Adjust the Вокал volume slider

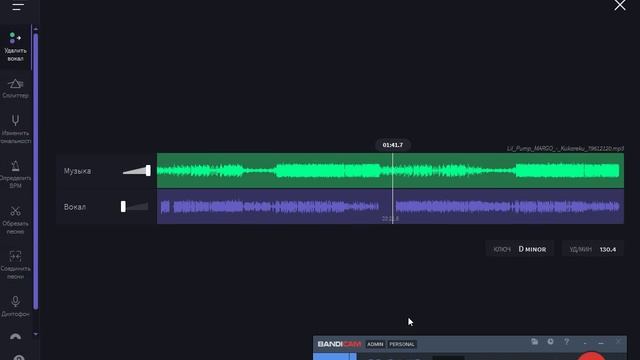[x=134, y=207]
